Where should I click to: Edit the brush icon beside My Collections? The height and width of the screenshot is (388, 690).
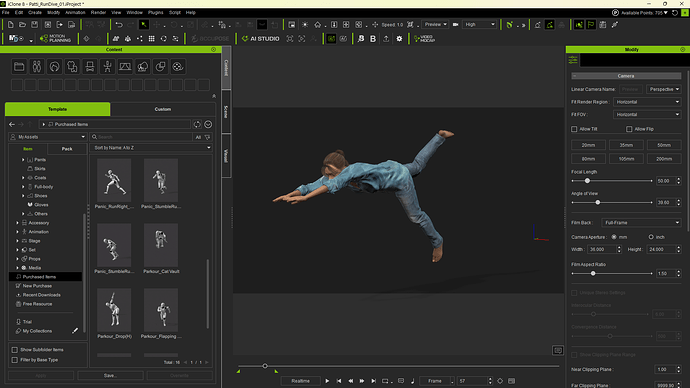click(x=75, y=330)
